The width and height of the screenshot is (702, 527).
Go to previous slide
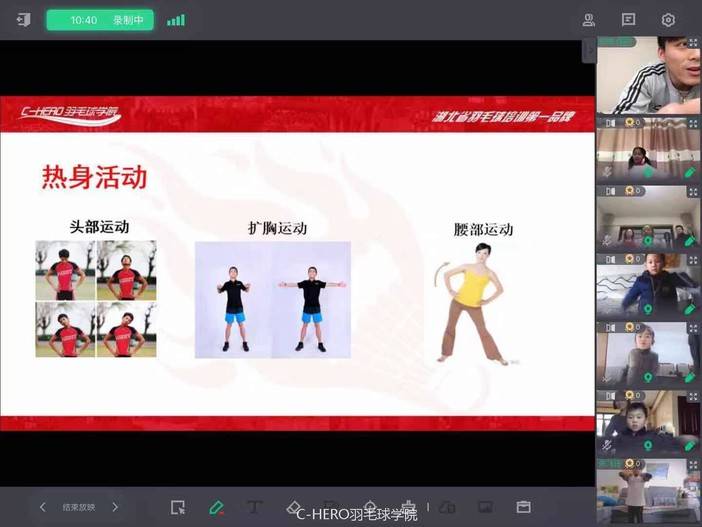[42, 507]
